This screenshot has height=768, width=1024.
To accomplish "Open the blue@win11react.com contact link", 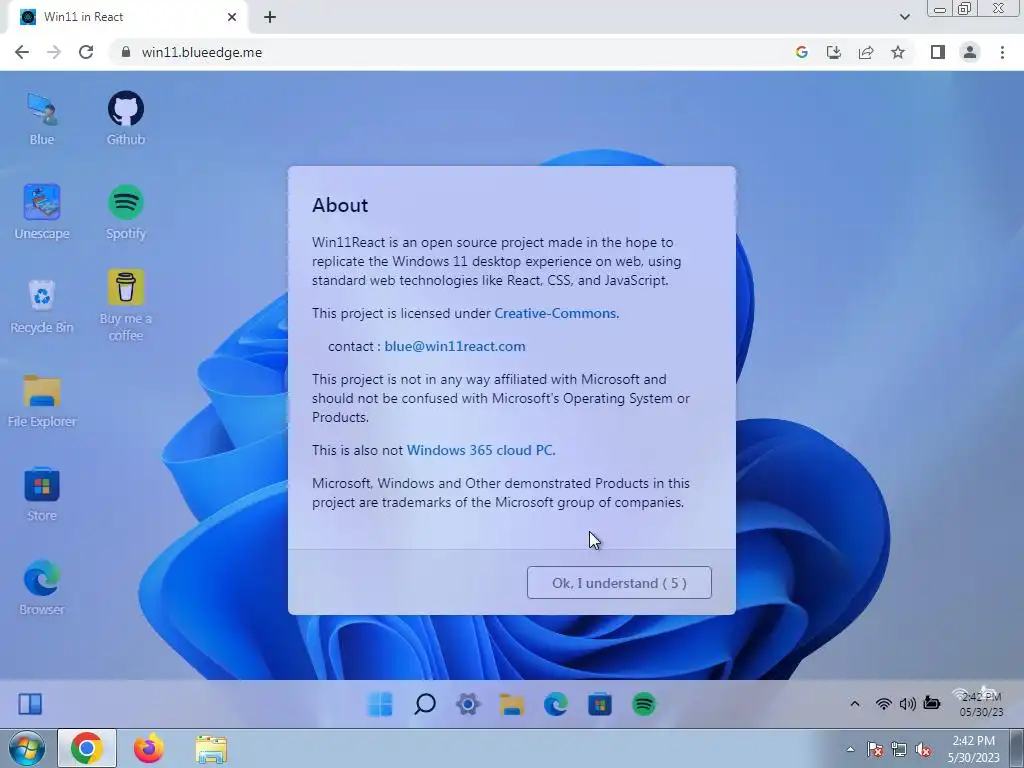I will click(x=455, y=346).
